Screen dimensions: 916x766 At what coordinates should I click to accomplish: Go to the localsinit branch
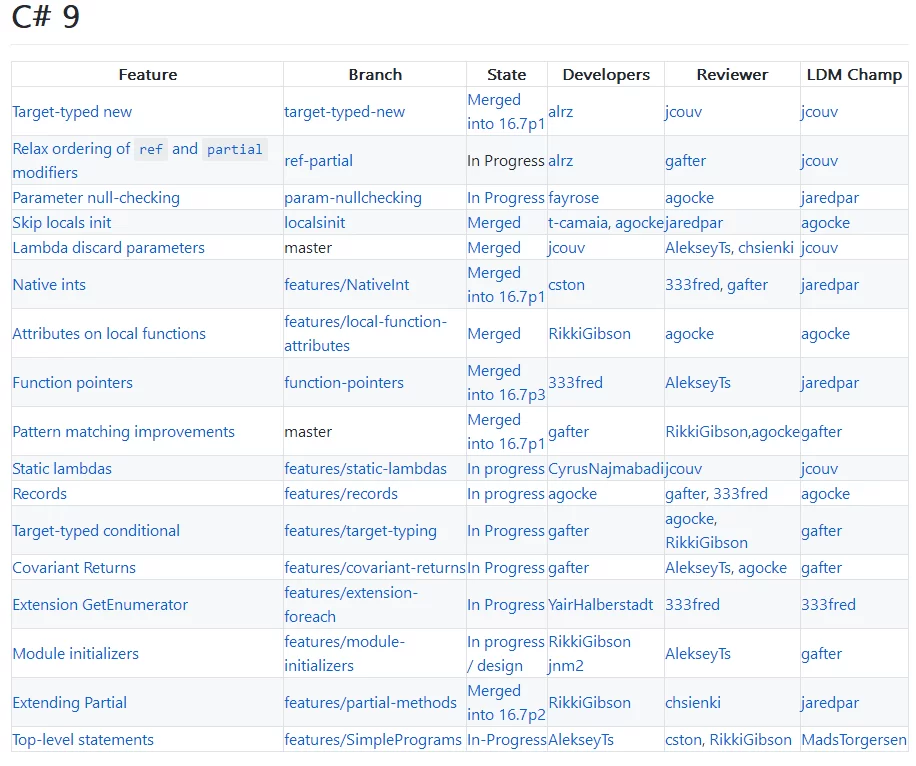coord(317,223)
